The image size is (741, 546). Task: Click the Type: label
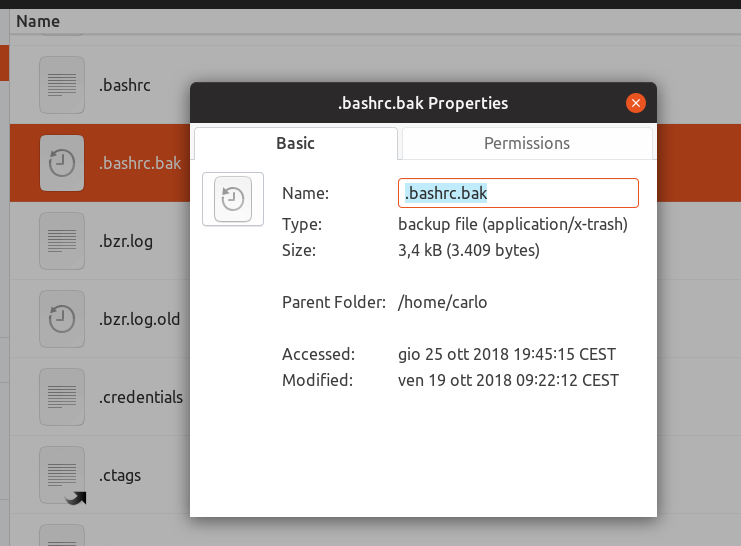pyautogui.click(x=302, y=224)
